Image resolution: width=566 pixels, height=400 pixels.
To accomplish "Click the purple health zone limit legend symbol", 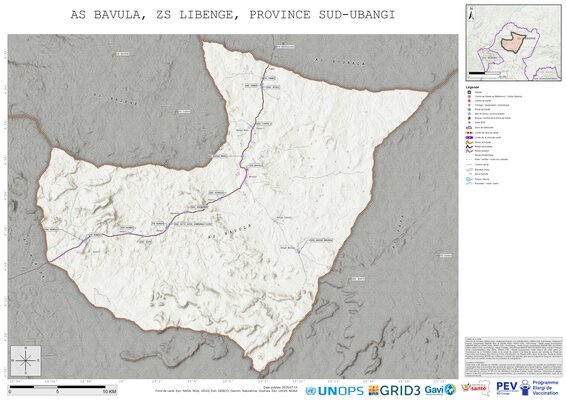I will [x=469, y=138].
